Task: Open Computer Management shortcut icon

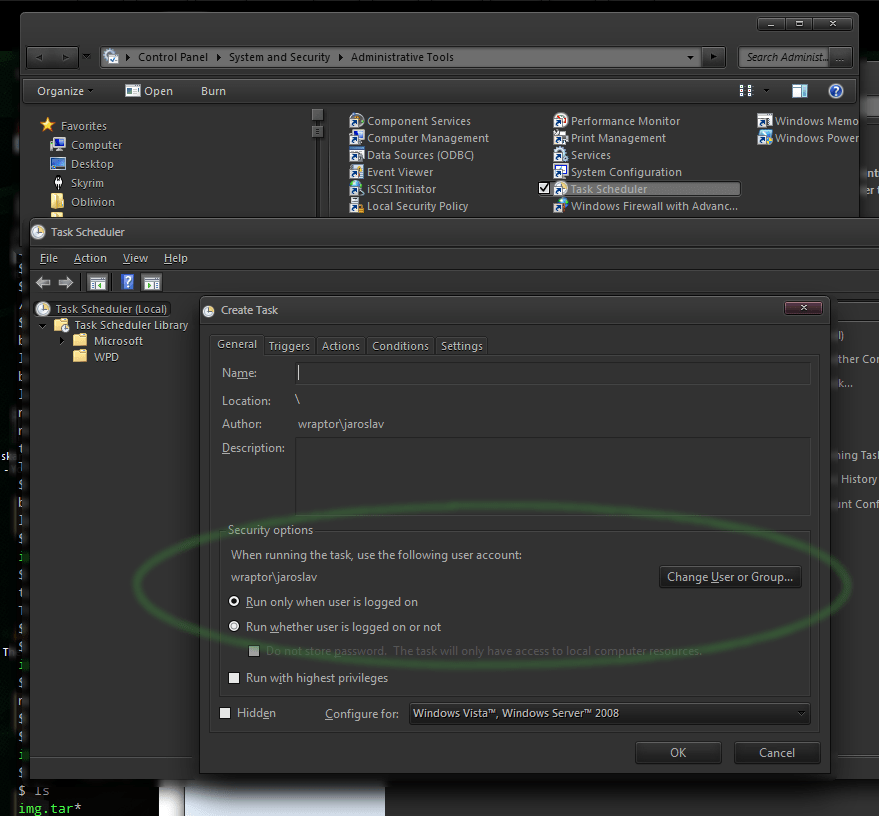Action: (357, 137)
